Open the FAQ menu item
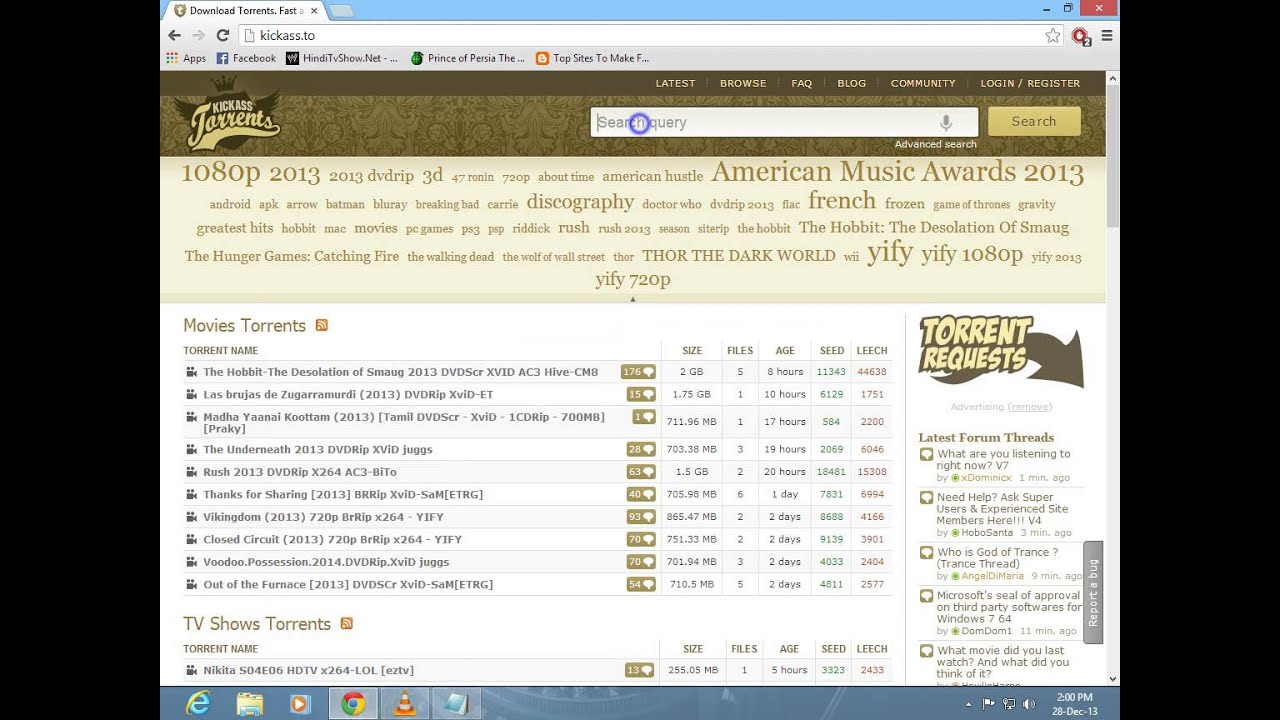Screen dimensions: 1280x720 [802, 83]
